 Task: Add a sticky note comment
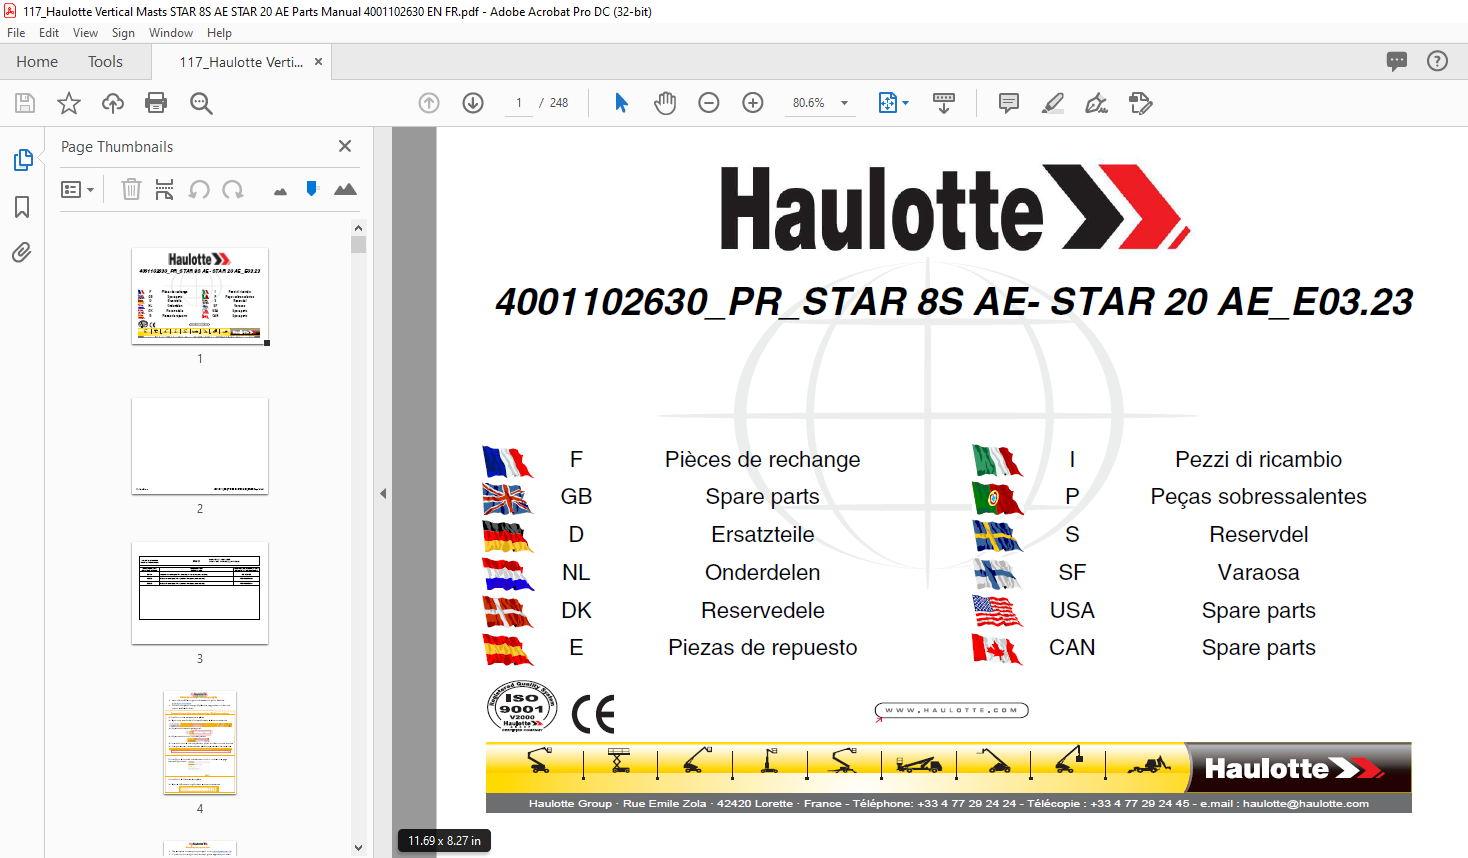1009,103
